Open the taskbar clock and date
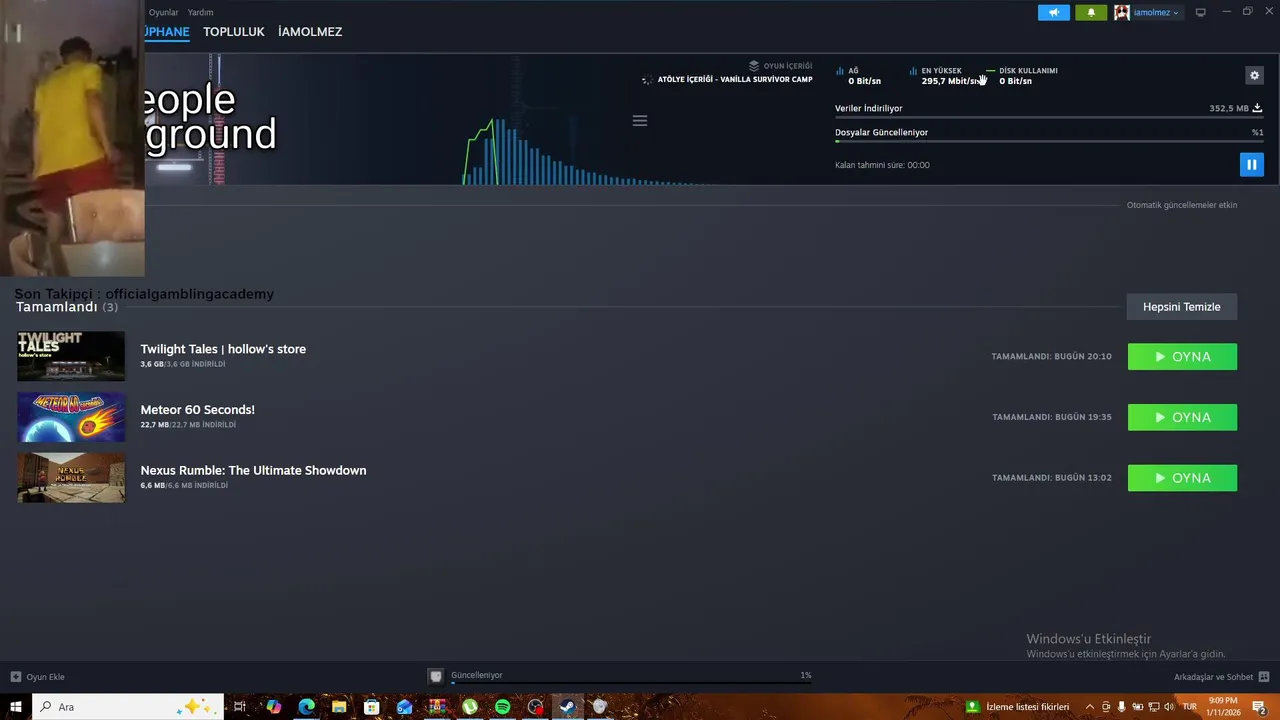This screenshot has width=1280, height=720. click(x=1223, y=707)
